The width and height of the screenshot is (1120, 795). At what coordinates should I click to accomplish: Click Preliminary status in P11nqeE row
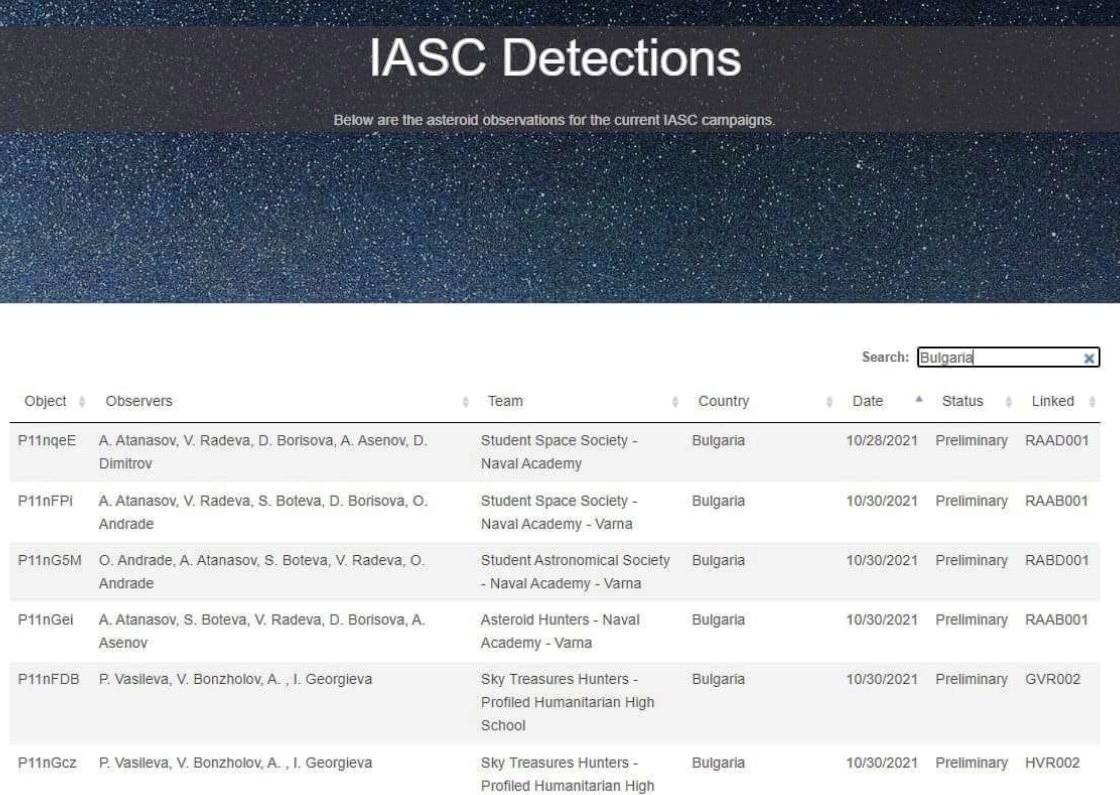tap(971, 441)
